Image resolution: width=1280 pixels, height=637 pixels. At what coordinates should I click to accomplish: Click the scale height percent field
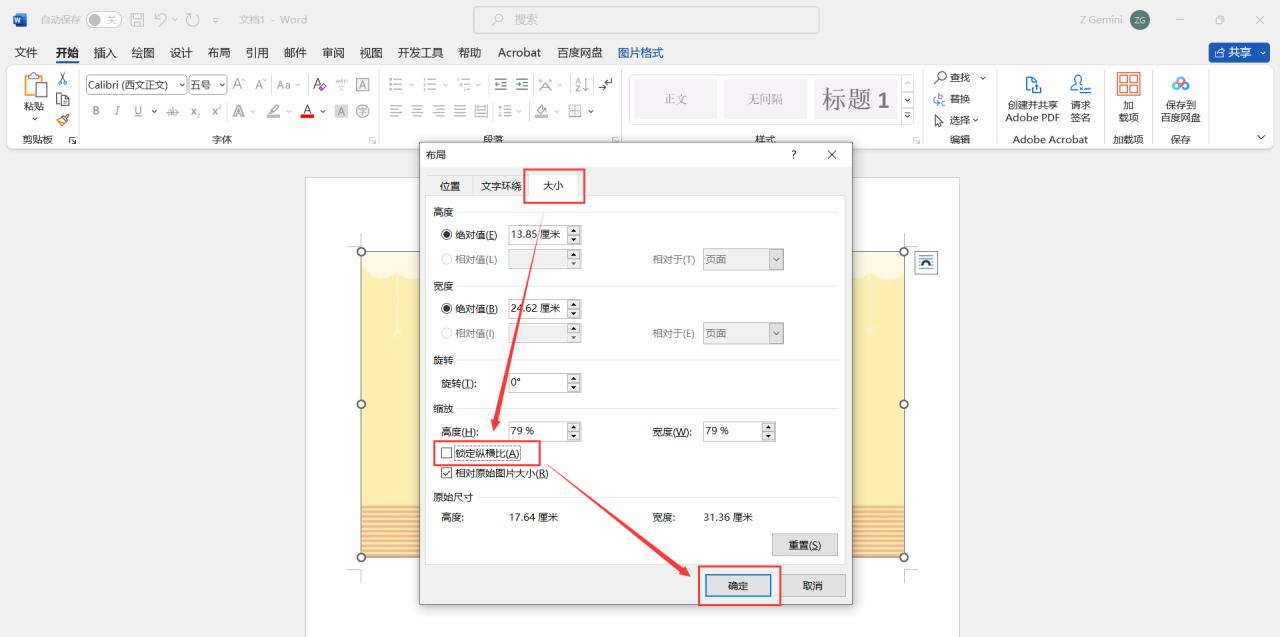(x=537, y=432)
